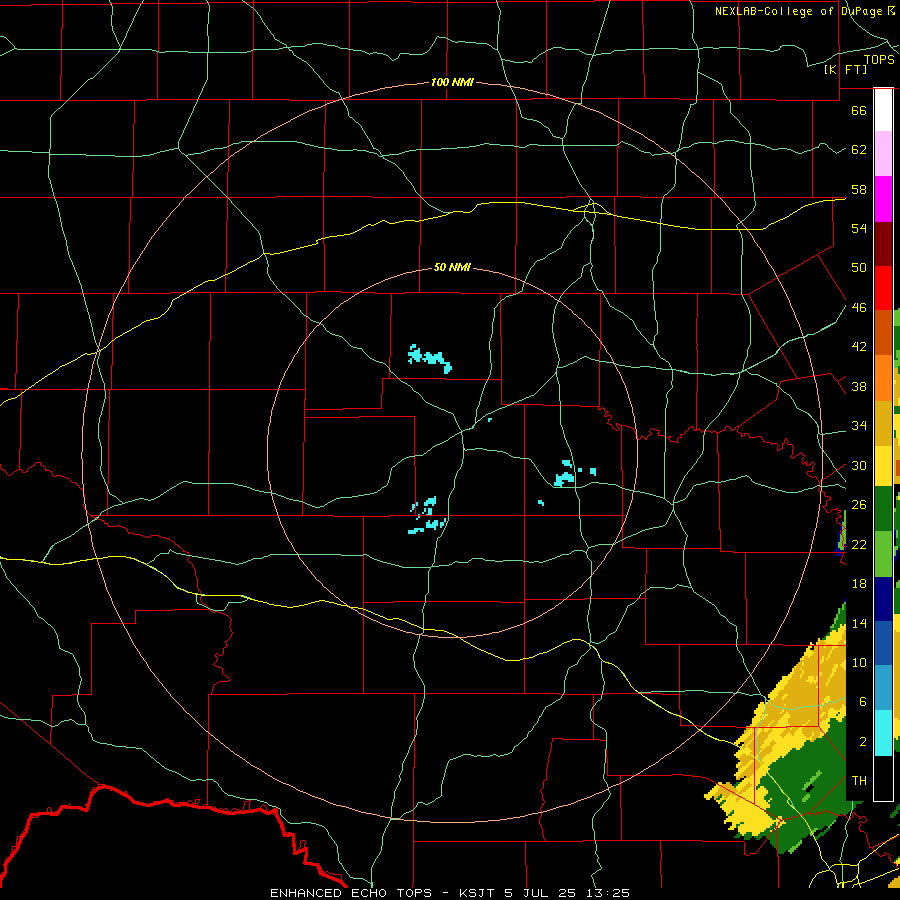
Task: Click the "K FT" units label
Action: (x=845, y=69)
